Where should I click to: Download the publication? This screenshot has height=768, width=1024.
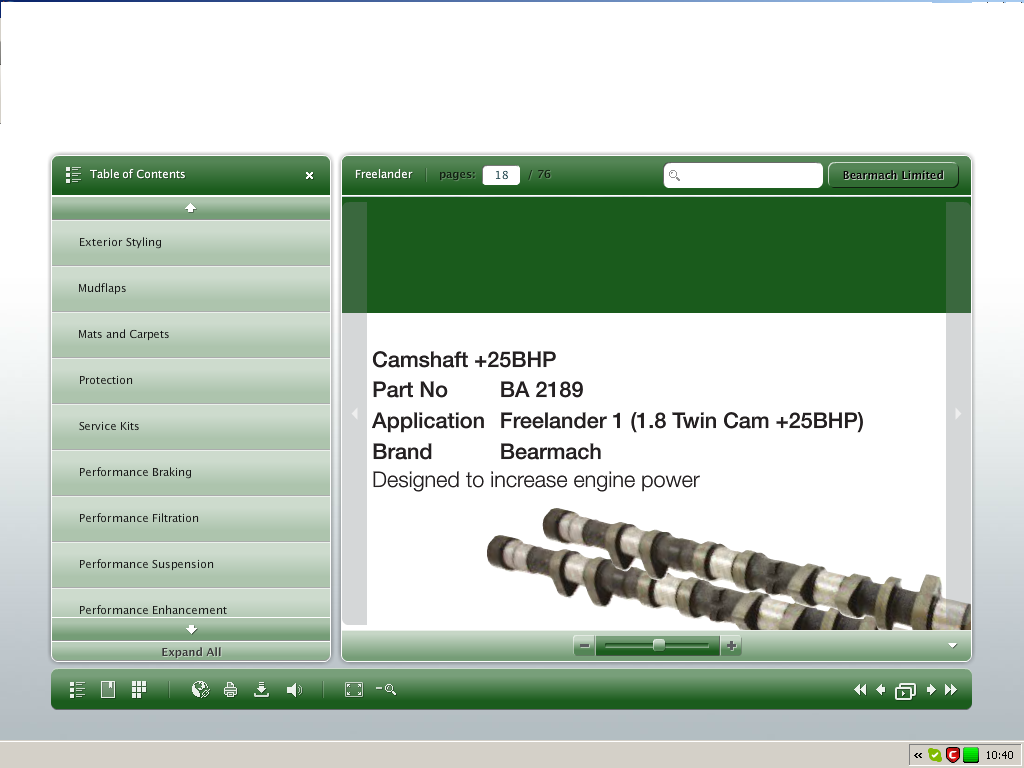pyautogui.click(x=261, y=690)
